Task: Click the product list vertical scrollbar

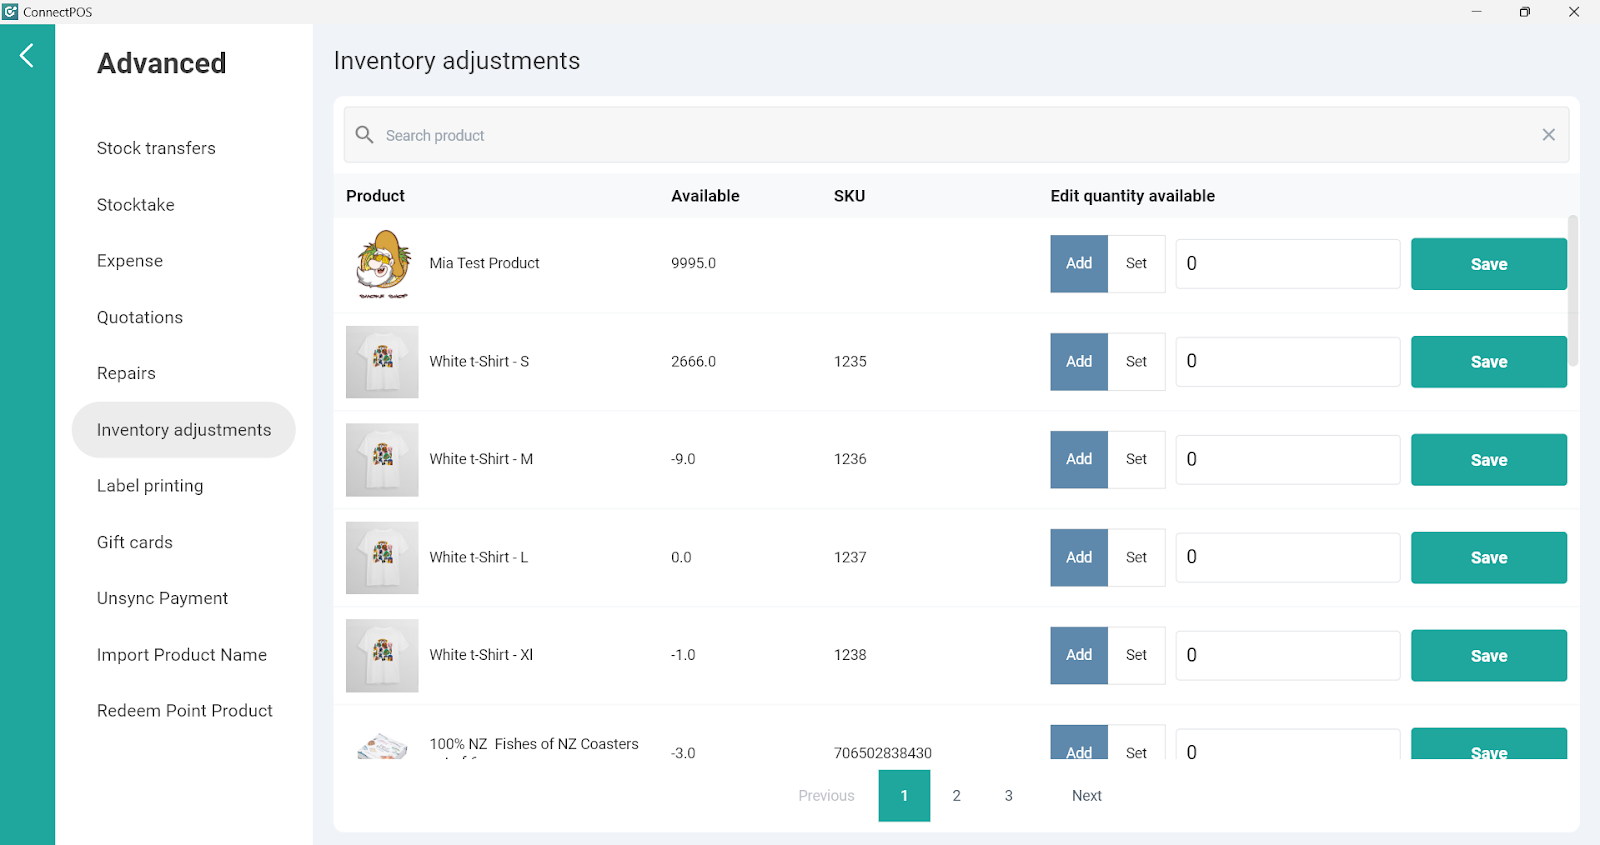Action: 1573,290
